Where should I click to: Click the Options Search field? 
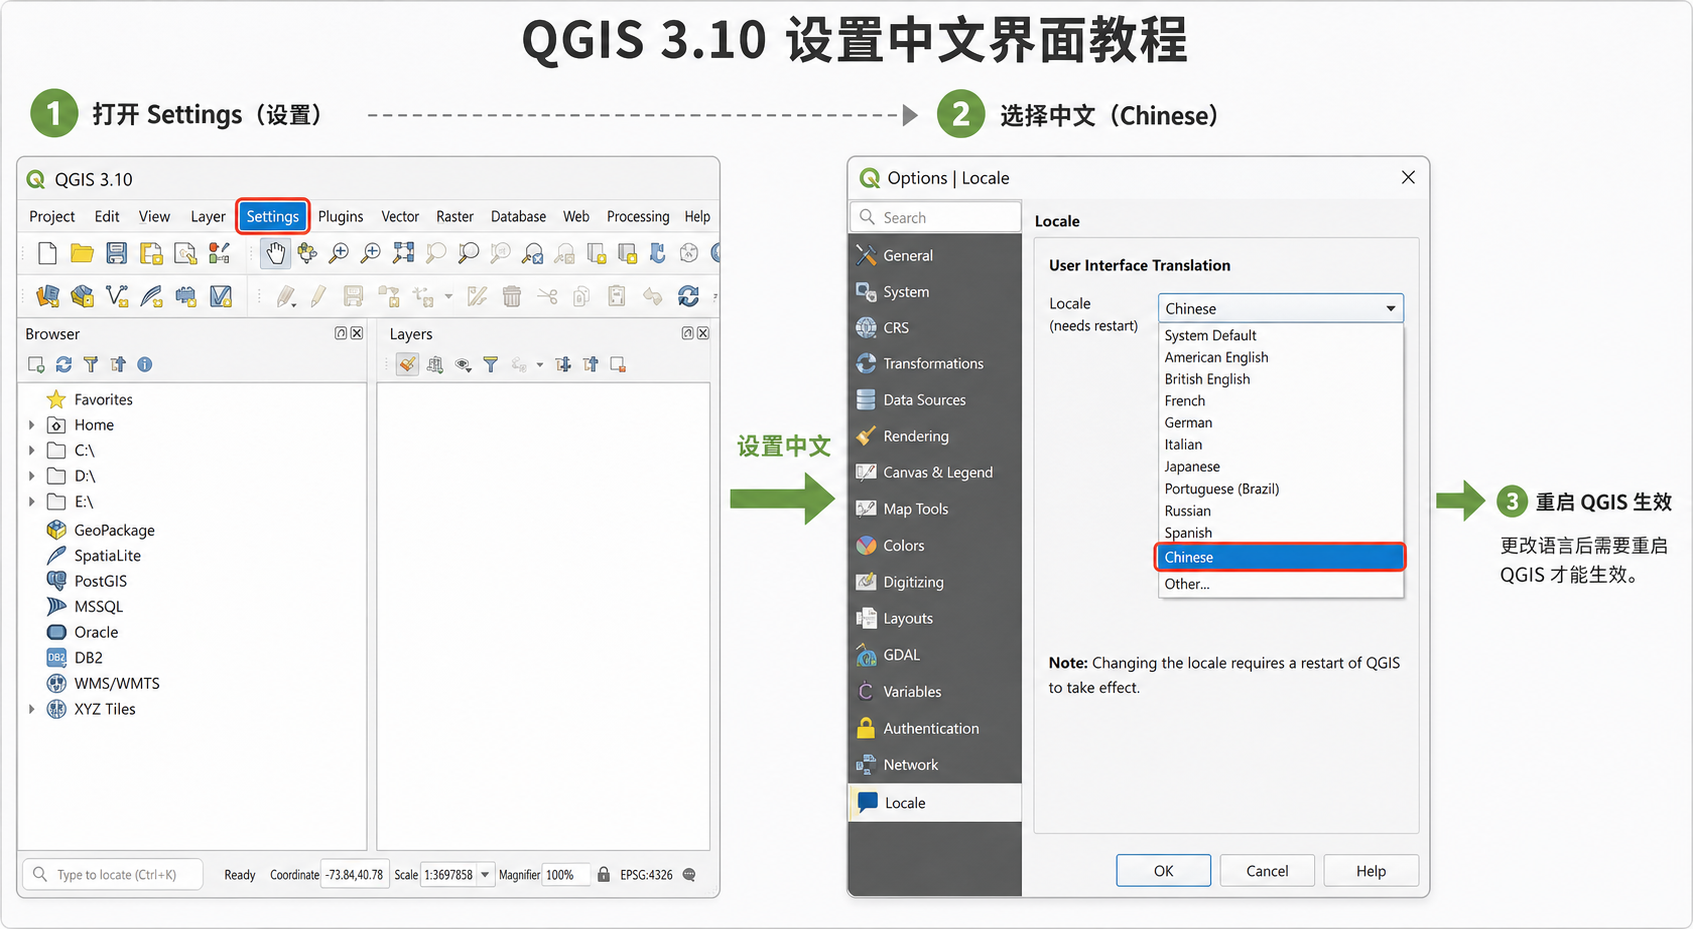pyautogui.click(x=936, y=217)
